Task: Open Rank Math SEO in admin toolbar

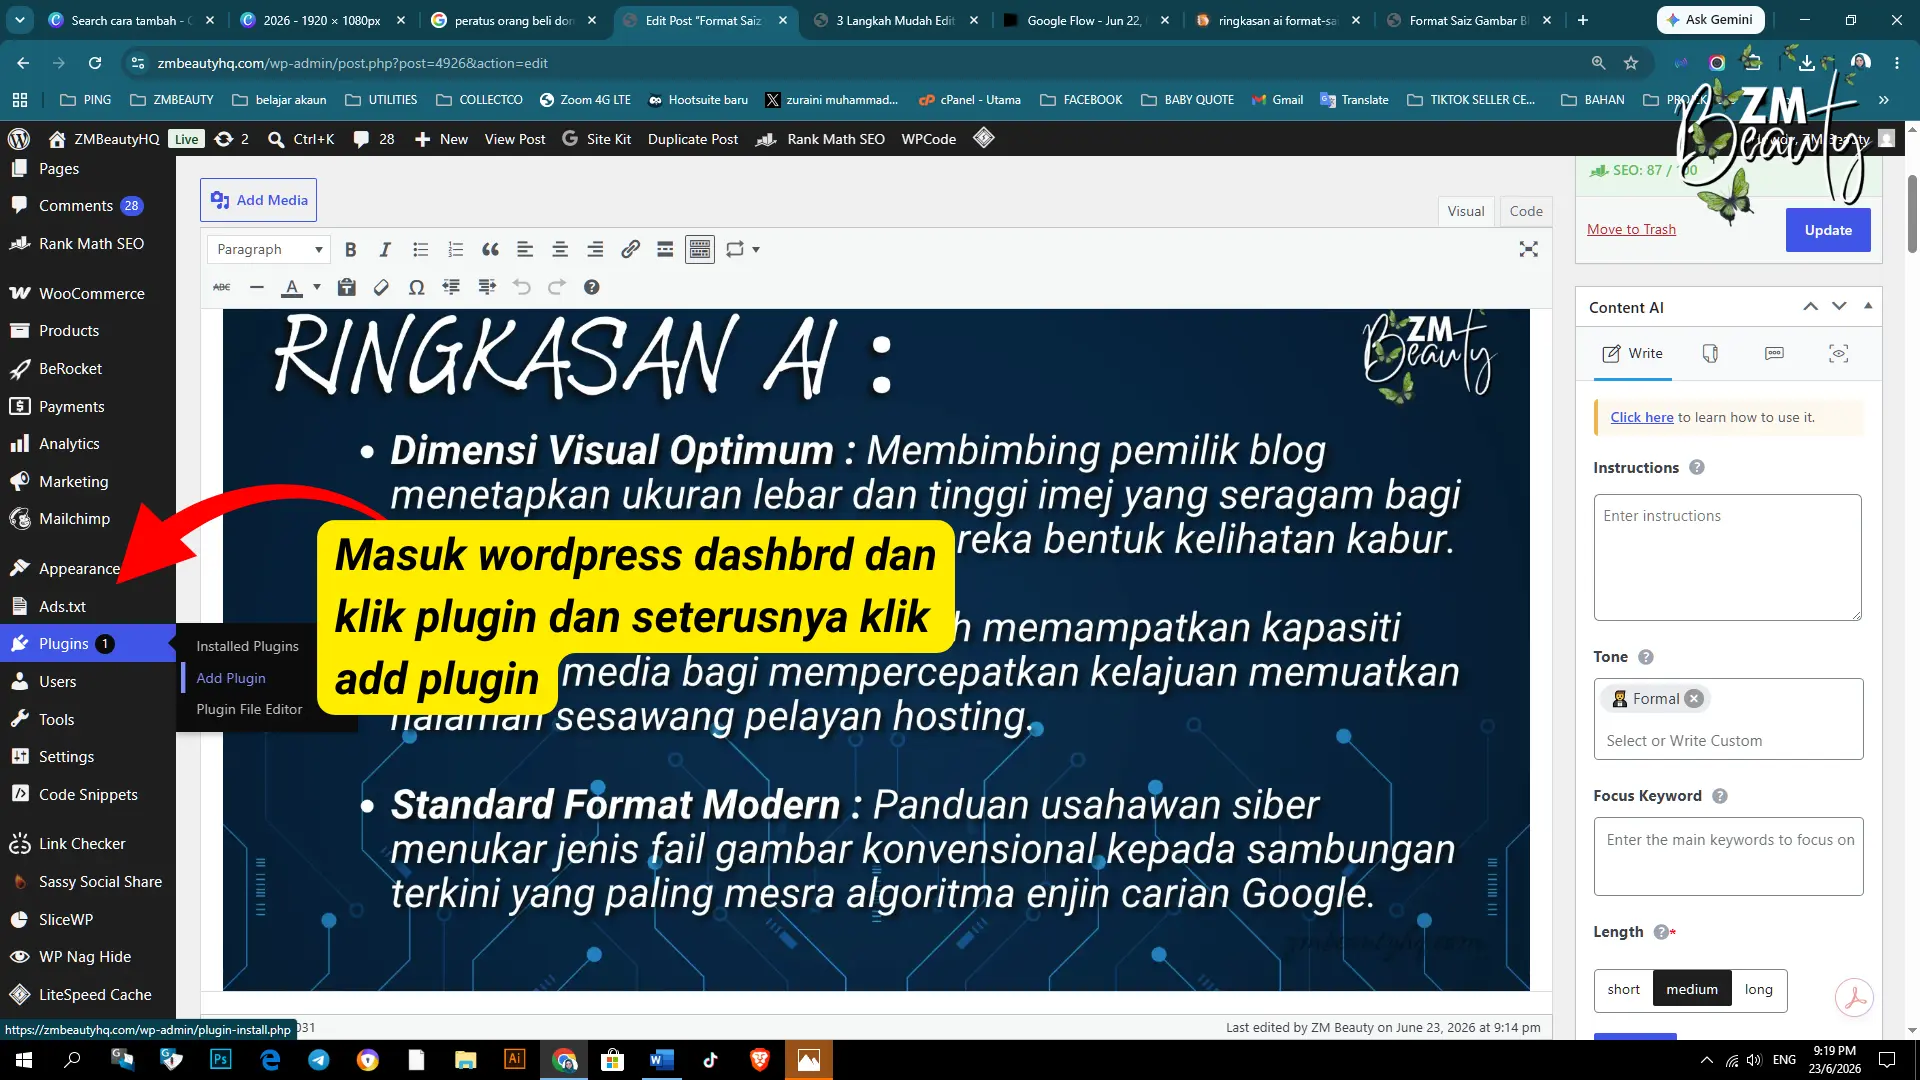Action: 821,139
